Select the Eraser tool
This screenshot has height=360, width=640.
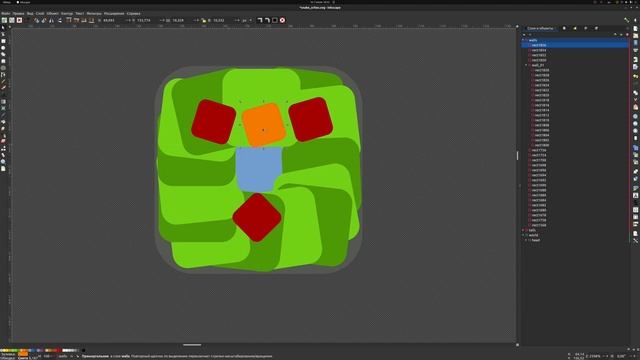point(3,141)
